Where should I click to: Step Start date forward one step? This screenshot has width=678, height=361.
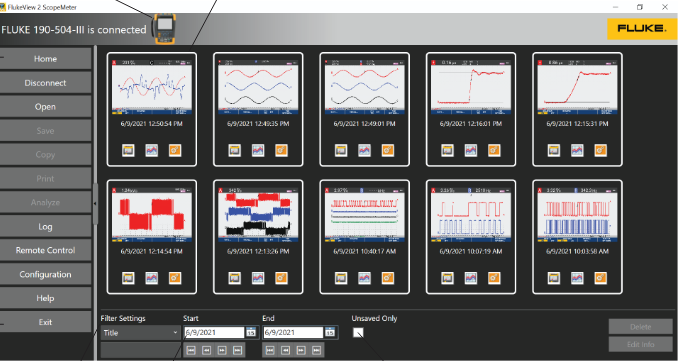pos(222,350)
